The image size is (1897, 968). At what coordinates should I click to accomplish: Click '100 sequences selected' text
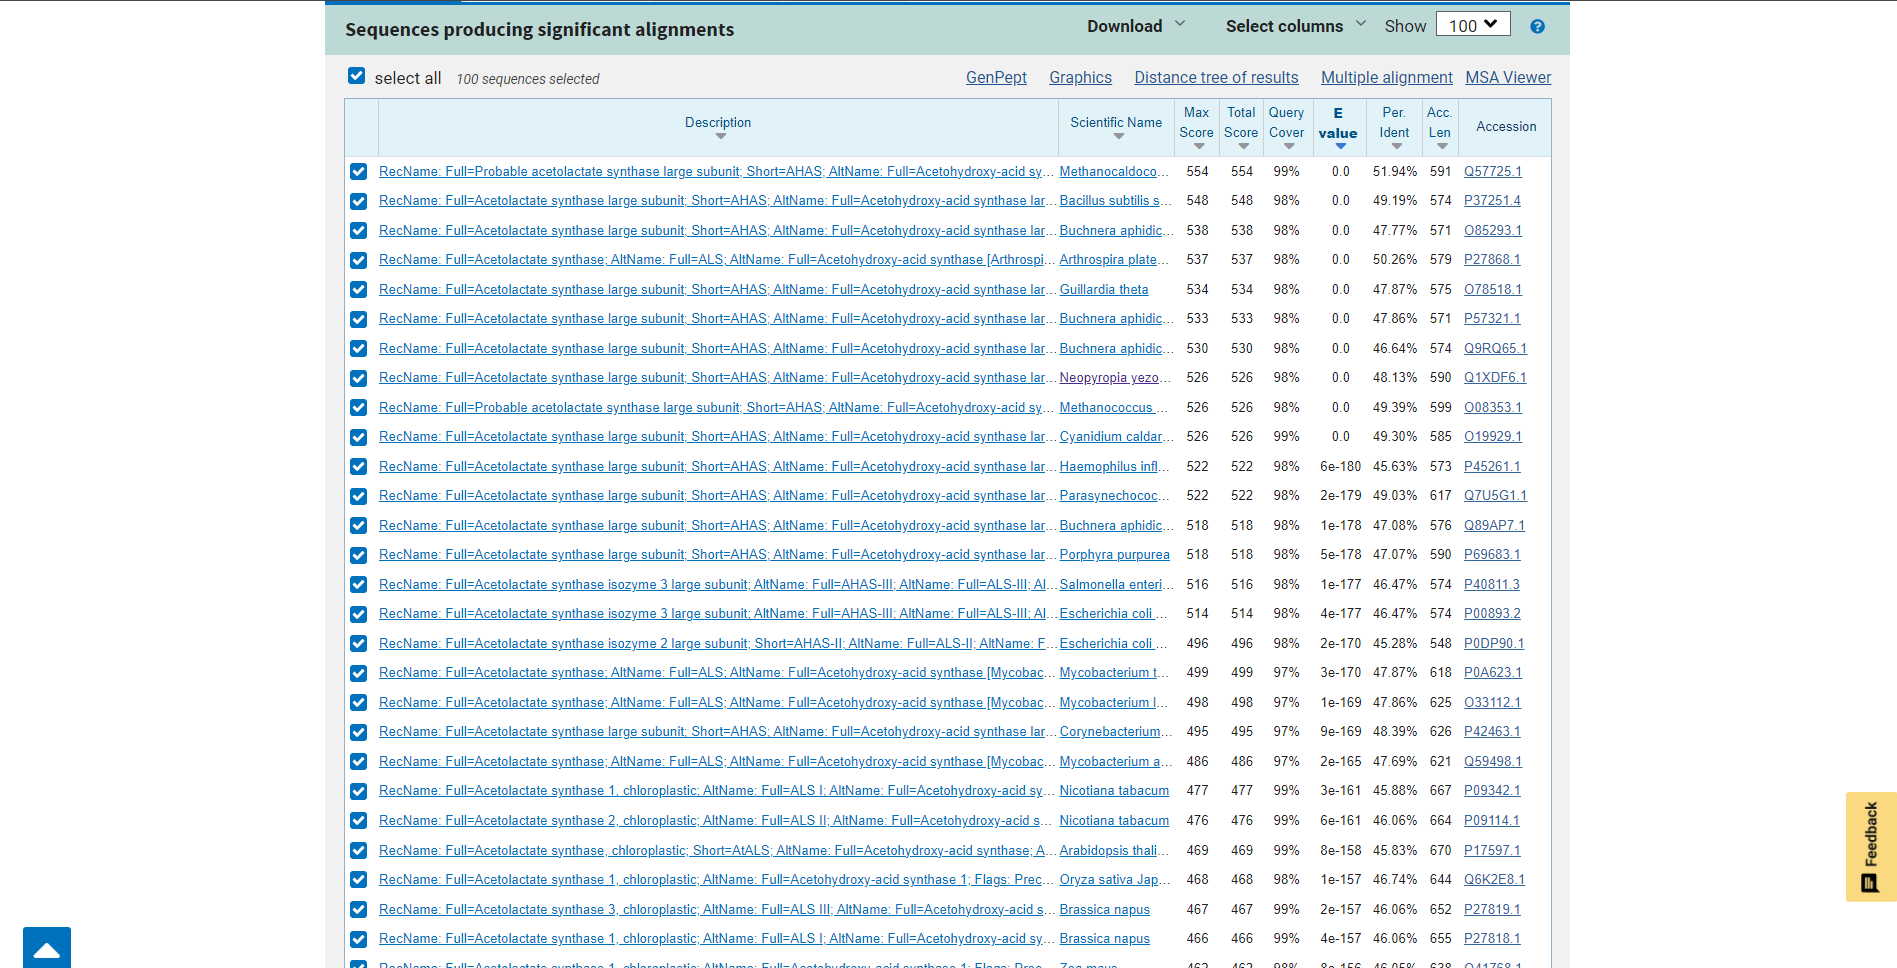point(528,79)
